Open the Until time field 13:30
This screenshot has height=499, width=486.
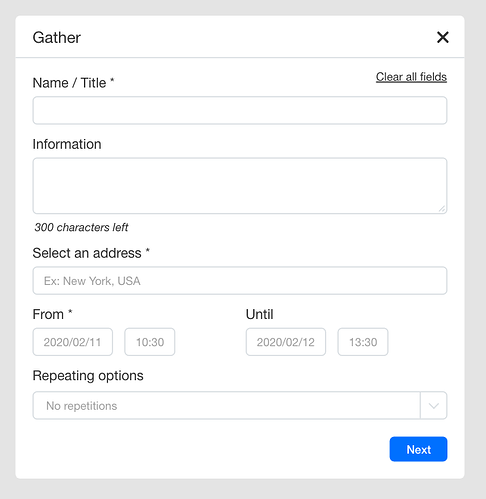363,342
